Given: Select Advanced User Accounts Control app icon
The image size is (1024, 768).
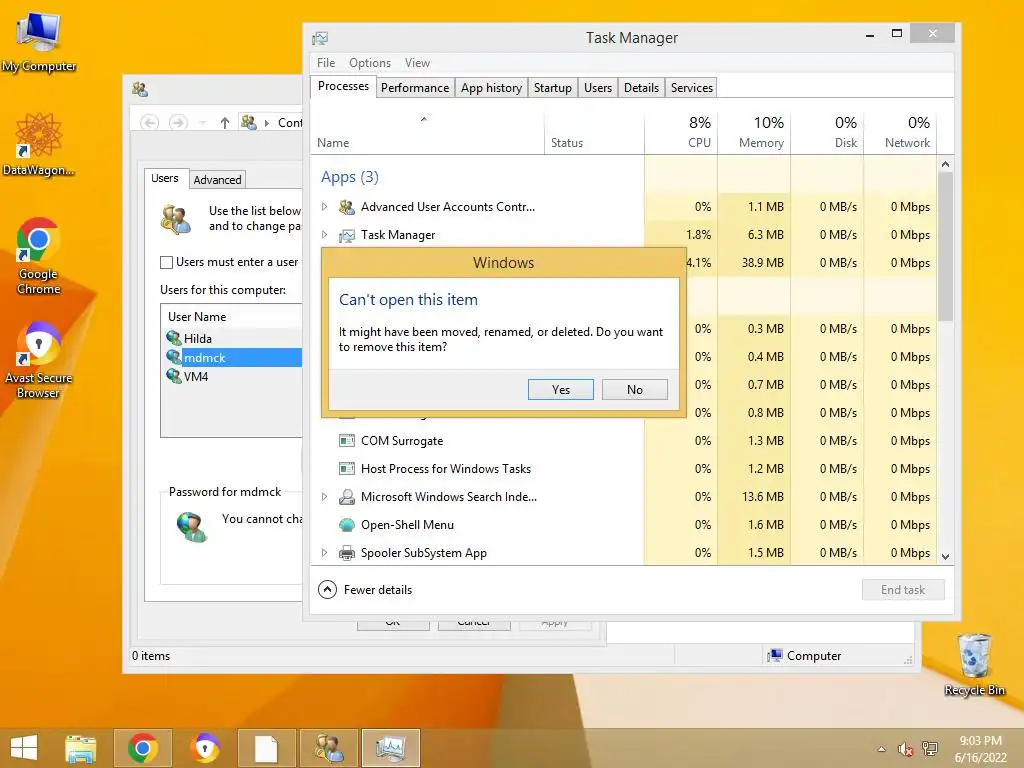Looking at the screenshot, I should (347, 207).
